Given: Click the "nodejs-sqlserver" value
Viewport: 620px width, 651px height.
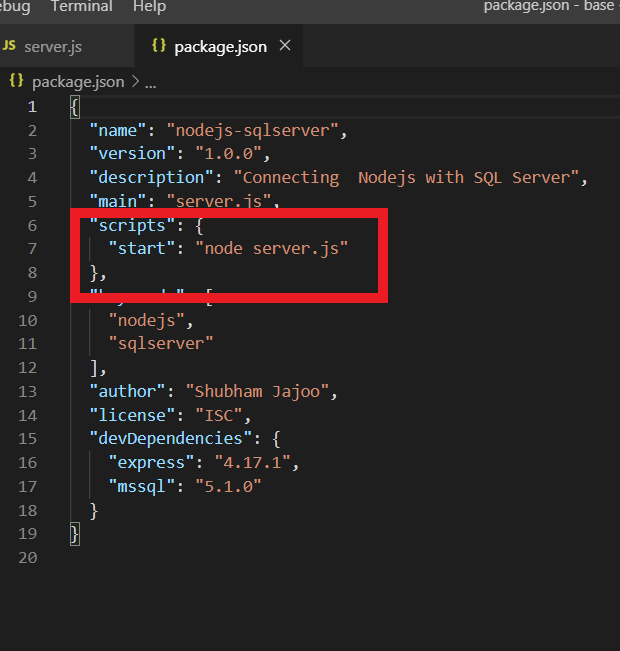Looking at the screenshot, I should coord(252,131).
